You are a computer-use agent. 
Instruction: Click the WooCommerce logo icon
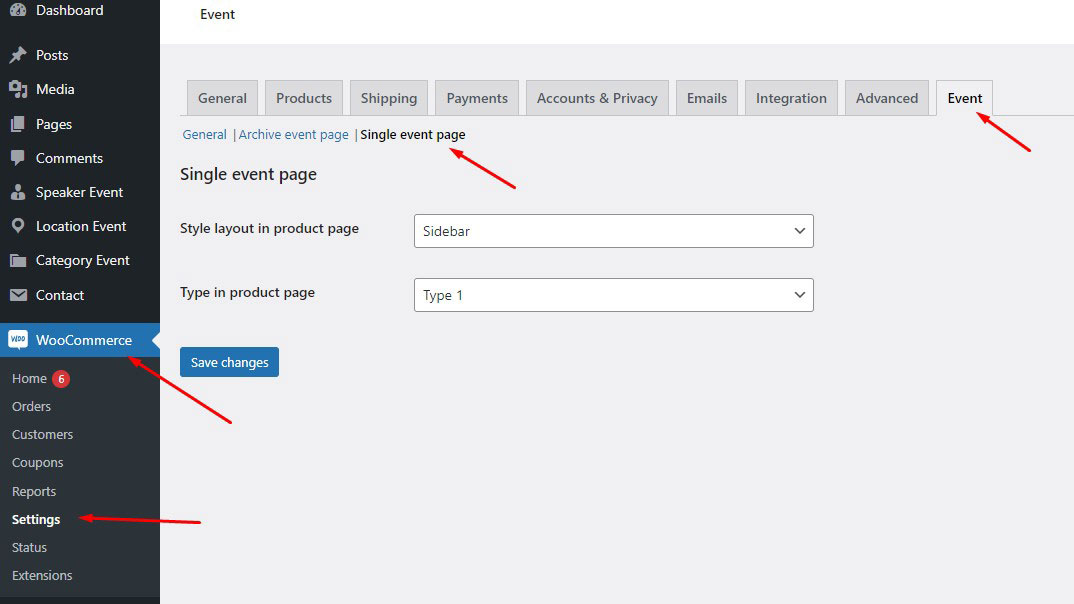(17, 339)
